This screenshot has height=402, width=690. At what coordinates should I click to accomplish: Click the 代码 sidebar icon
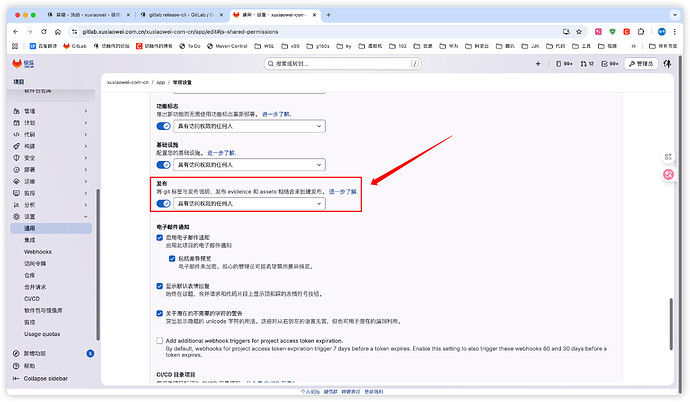coord(15,134)
